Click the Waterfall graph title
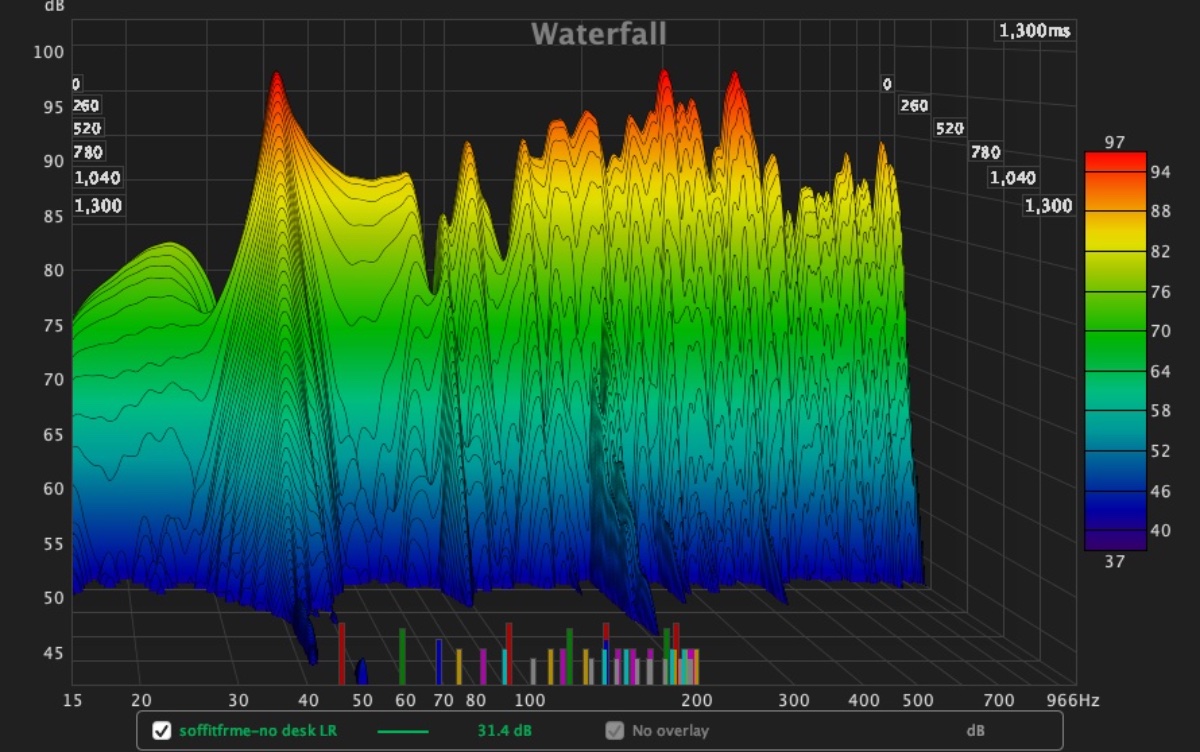 click(598, 34)
